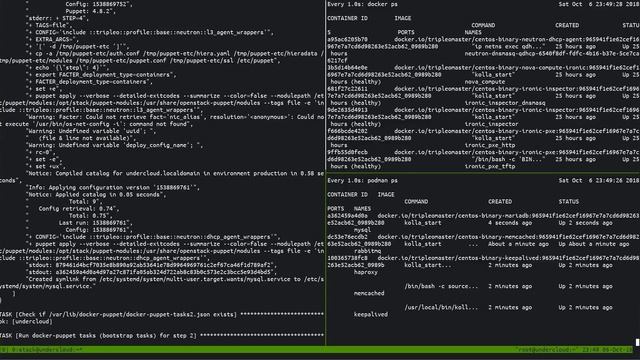Click the keepalived container name
640x360 pixels.
(371, 315)
